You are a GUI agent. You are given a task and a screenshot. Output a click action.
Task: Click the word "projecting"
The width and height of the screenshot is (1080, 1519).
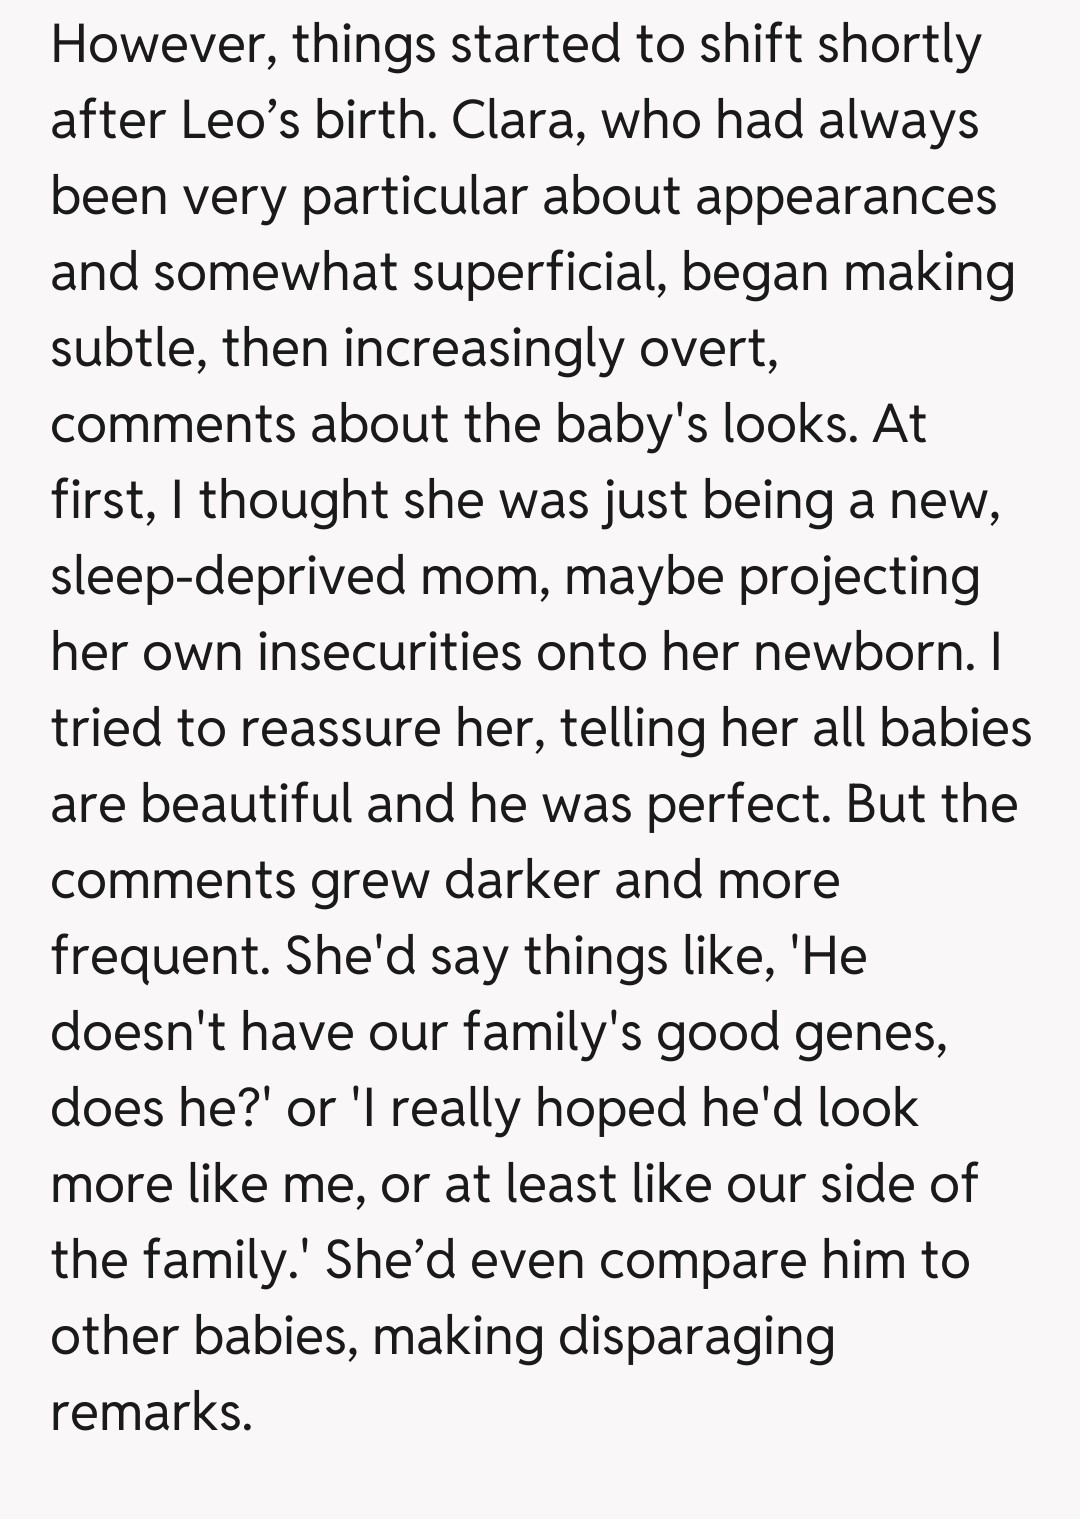pyautogui.click(x=859, y=577)
